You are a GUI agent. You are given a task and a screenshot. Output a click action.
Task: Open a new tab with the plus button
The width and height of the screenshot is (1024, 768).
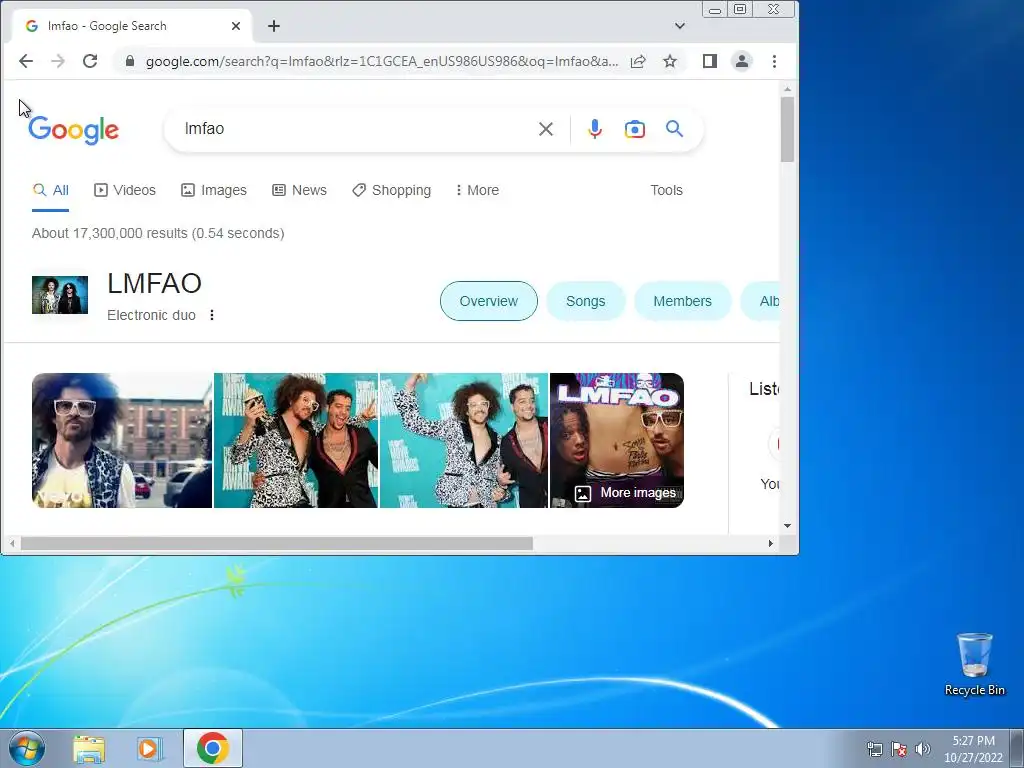point(274,26)
